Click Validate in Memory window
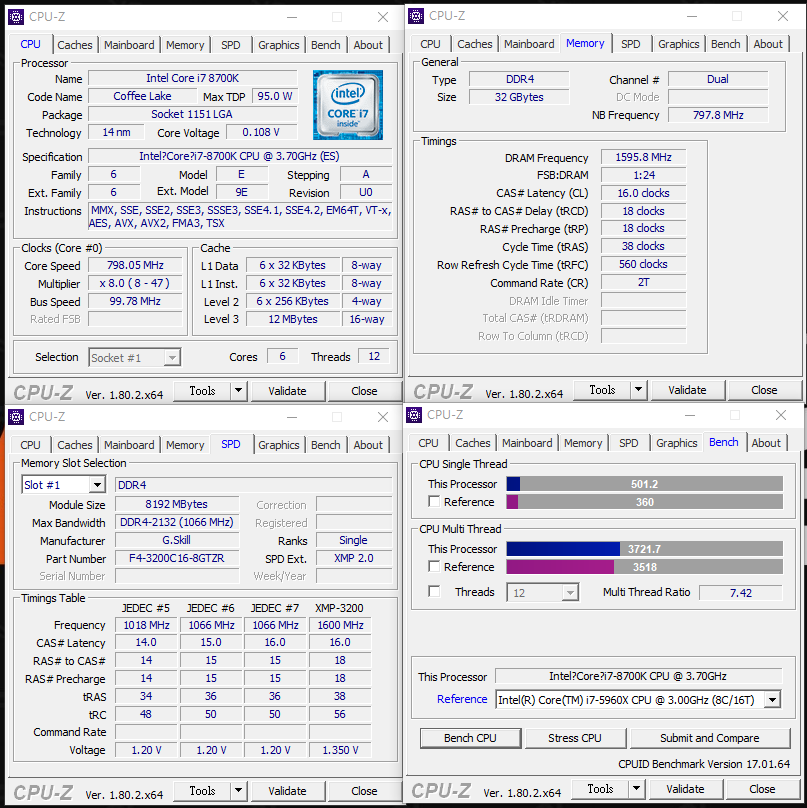The width and height of the screenshot is (807, 808). (x=687, y=390)
